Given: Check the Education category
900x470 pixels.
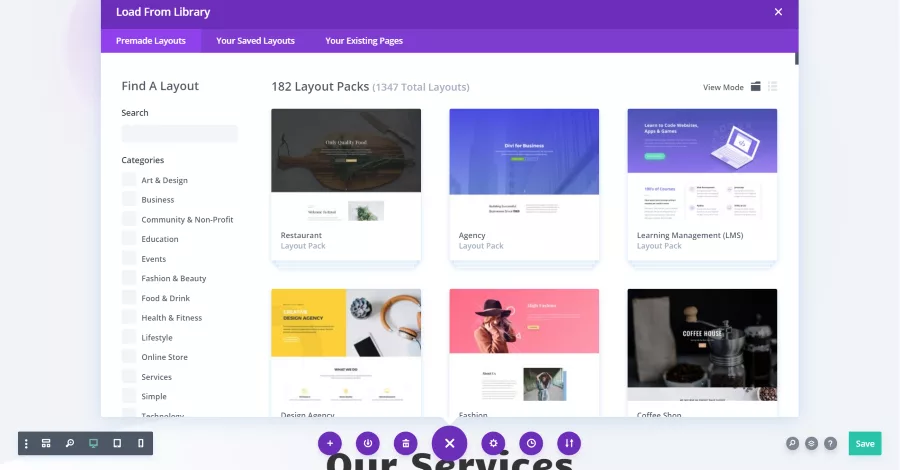Looking at the screenshot, I should point(129,239).
